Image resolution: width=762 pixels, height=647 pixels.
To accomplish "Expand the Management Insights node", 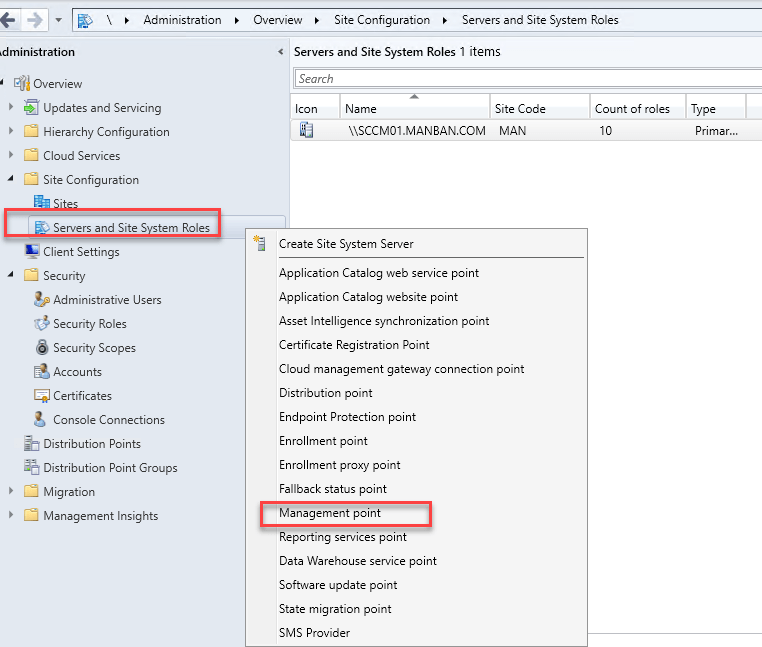I will (11, 515).
